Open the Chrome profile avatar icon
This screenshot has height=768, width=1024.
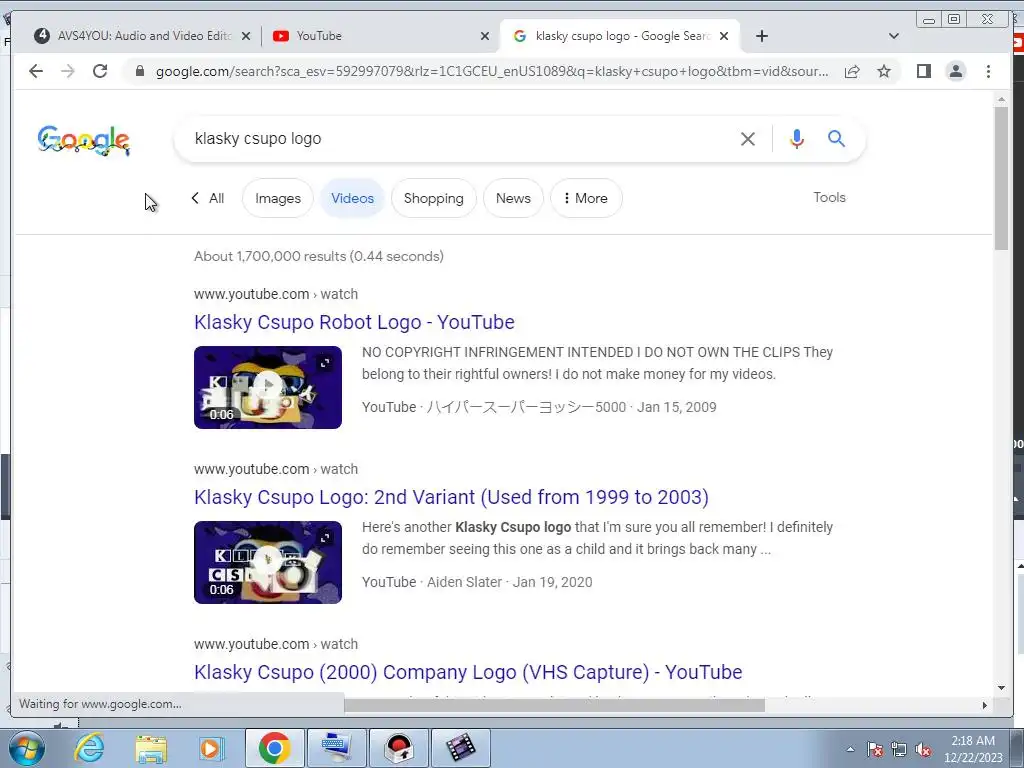pos(955,71)
